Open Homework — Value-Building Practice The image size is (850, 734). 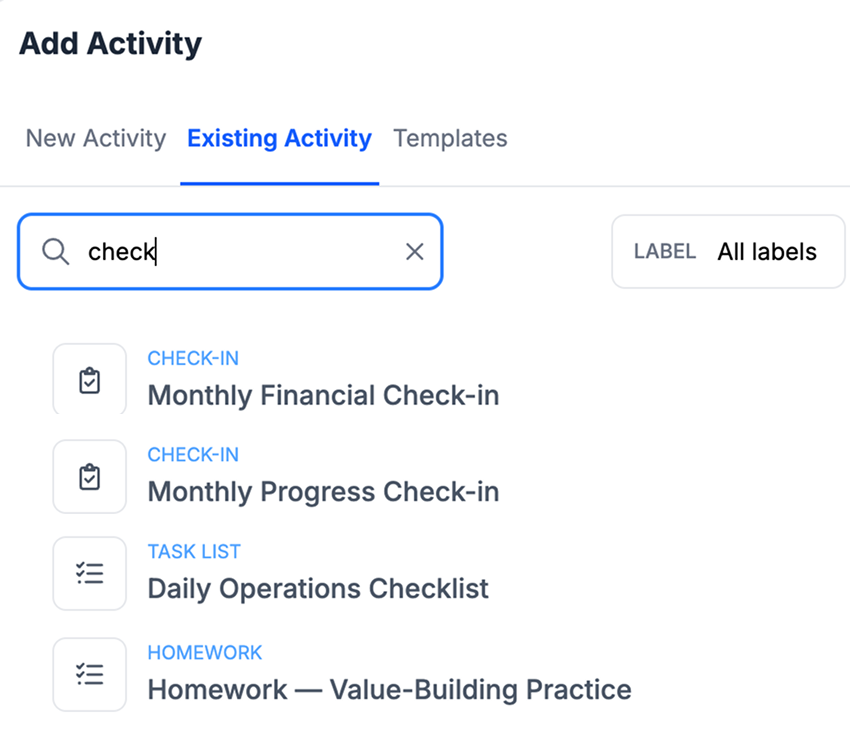(389, 689)
